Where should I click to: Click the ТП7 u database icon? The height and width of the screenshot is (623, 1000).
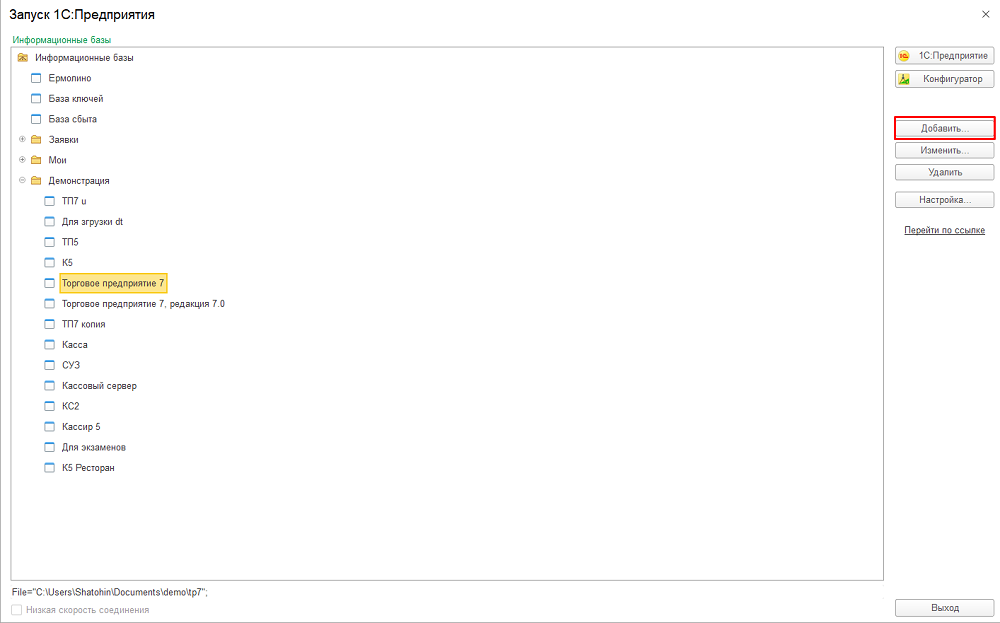click(50, 201)
